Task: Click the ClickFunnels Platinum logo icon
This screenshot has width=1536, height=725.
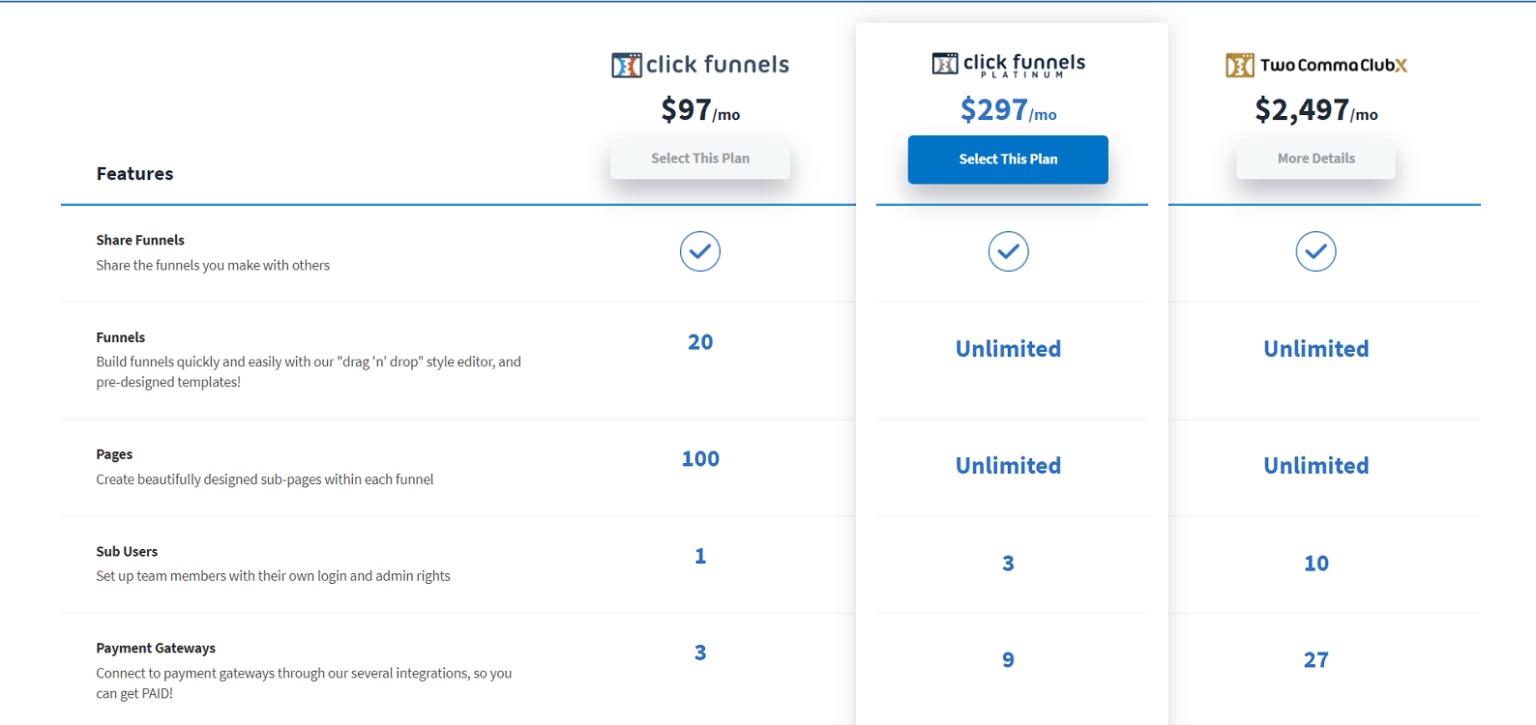Action: 945,64
